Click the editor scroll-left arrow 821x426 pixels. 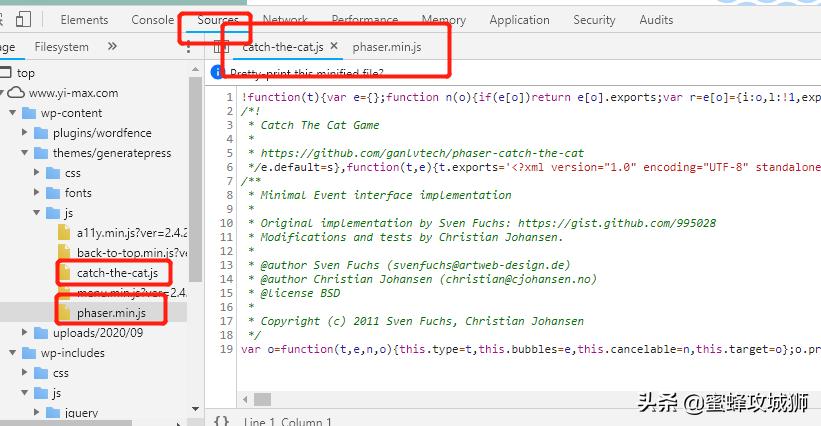coord(245,400)
